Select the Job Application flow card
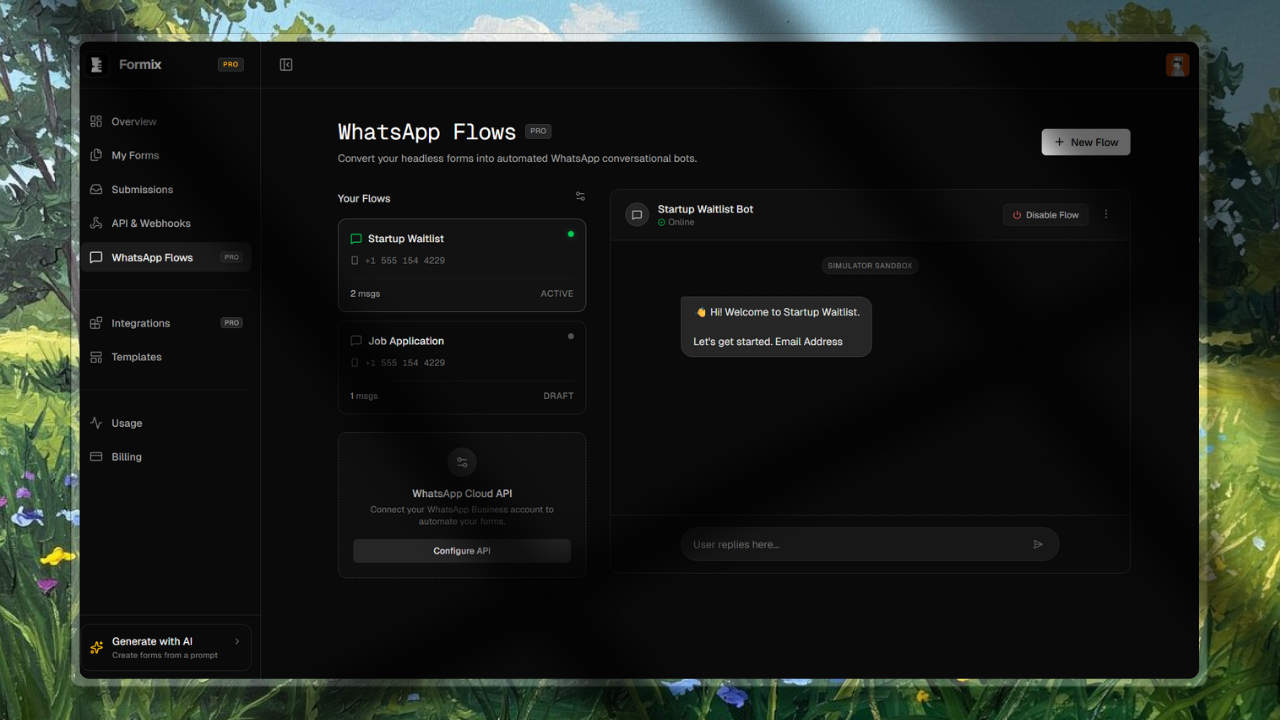Screen dimensions: 1280x720 click(462, 367)
